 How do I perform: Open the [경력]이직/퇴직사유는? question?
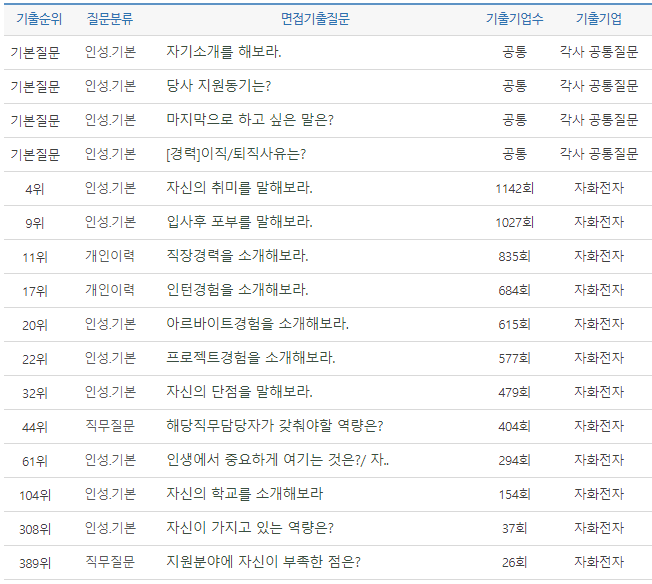tap(235, 154)
